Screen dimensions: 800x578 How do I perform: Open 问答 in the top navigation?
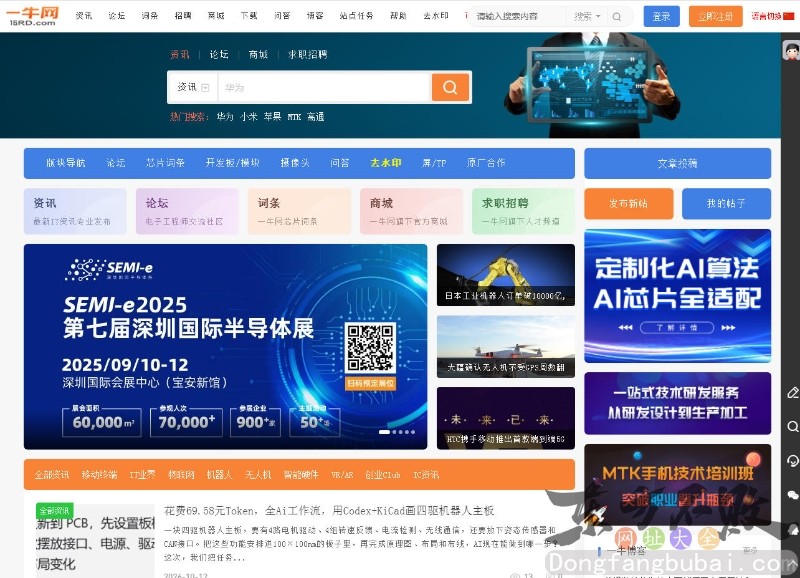click(x=282, y=16)
